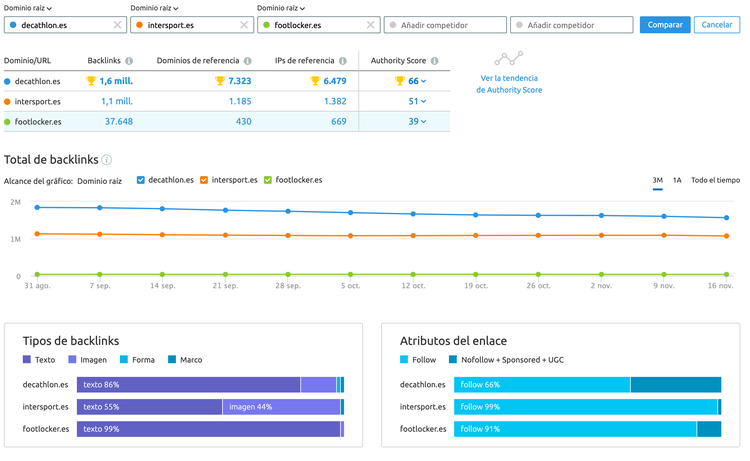Uncheck decathlon.es in the chart legend

141,180
